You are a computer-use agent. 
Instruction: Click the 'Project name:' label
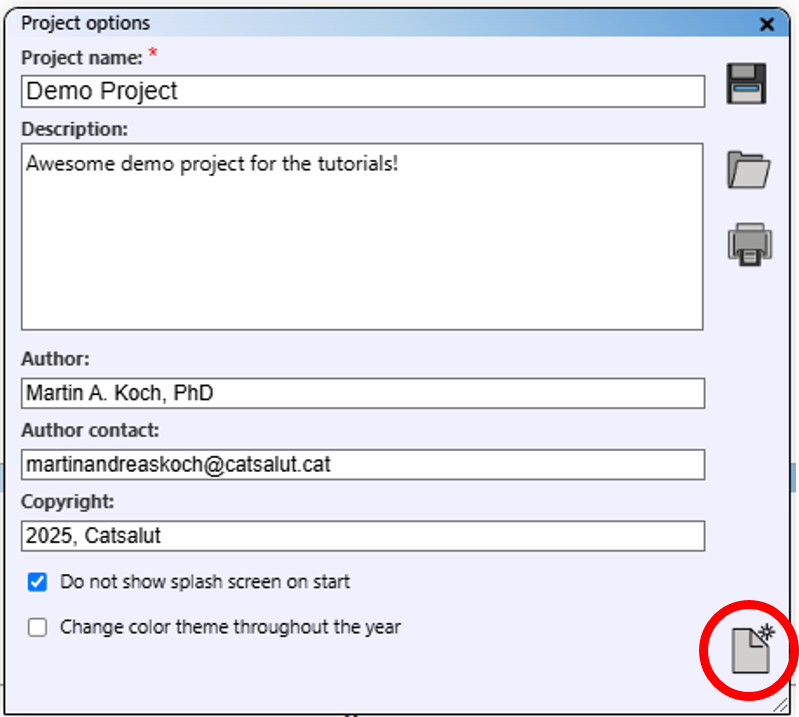tap(80, 57)
